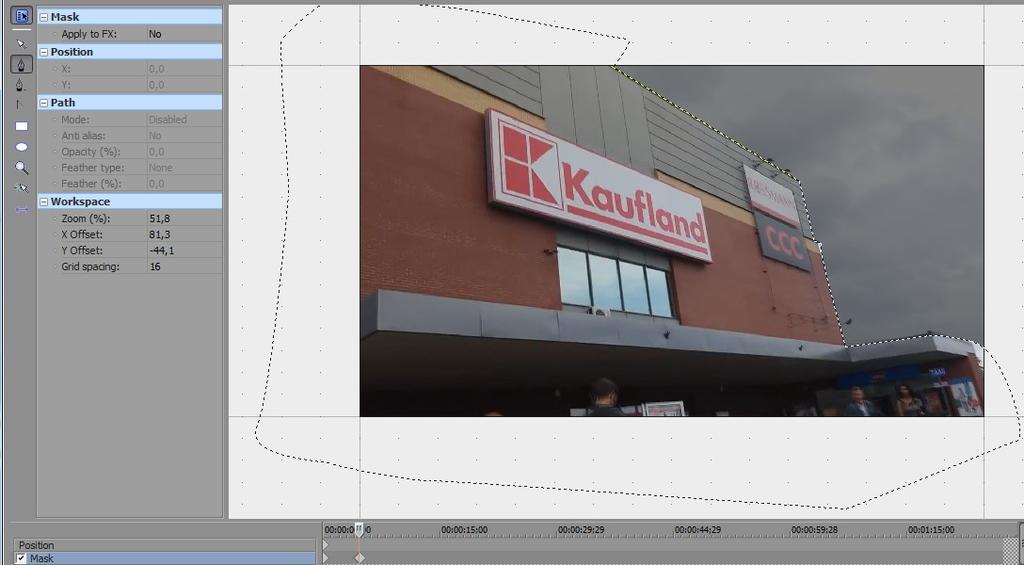The height and width of the screenshot is (565, 1024).
Task: Uncheck the Mask track checkbox
Action: pyautogui.click(x=22, y=558)
